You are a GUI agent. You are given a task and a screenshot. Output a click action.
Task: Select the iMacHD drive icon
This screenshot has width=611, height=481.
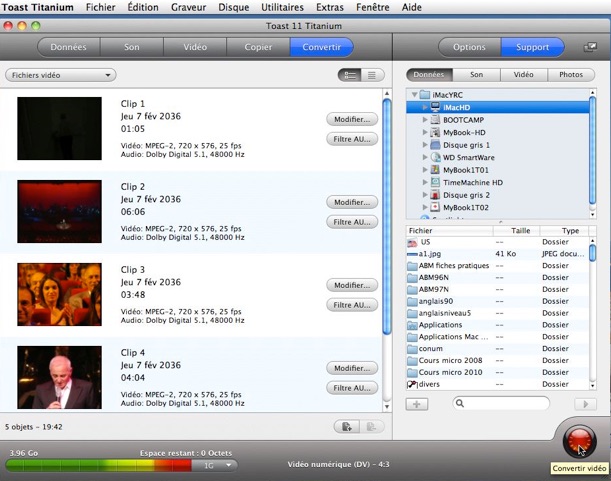(x=435, y=107)
